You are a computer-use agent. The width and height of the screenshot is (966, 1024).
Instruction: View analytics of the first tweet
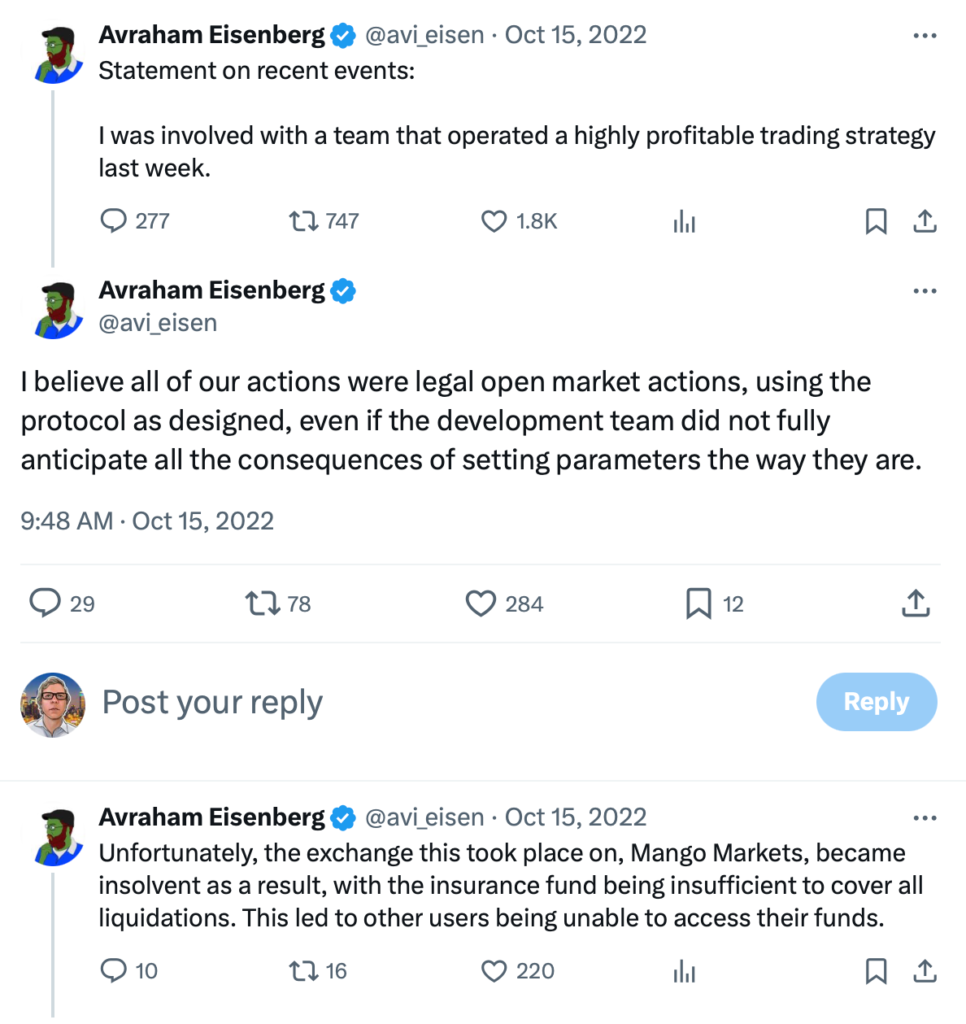[x=684, y=222]
